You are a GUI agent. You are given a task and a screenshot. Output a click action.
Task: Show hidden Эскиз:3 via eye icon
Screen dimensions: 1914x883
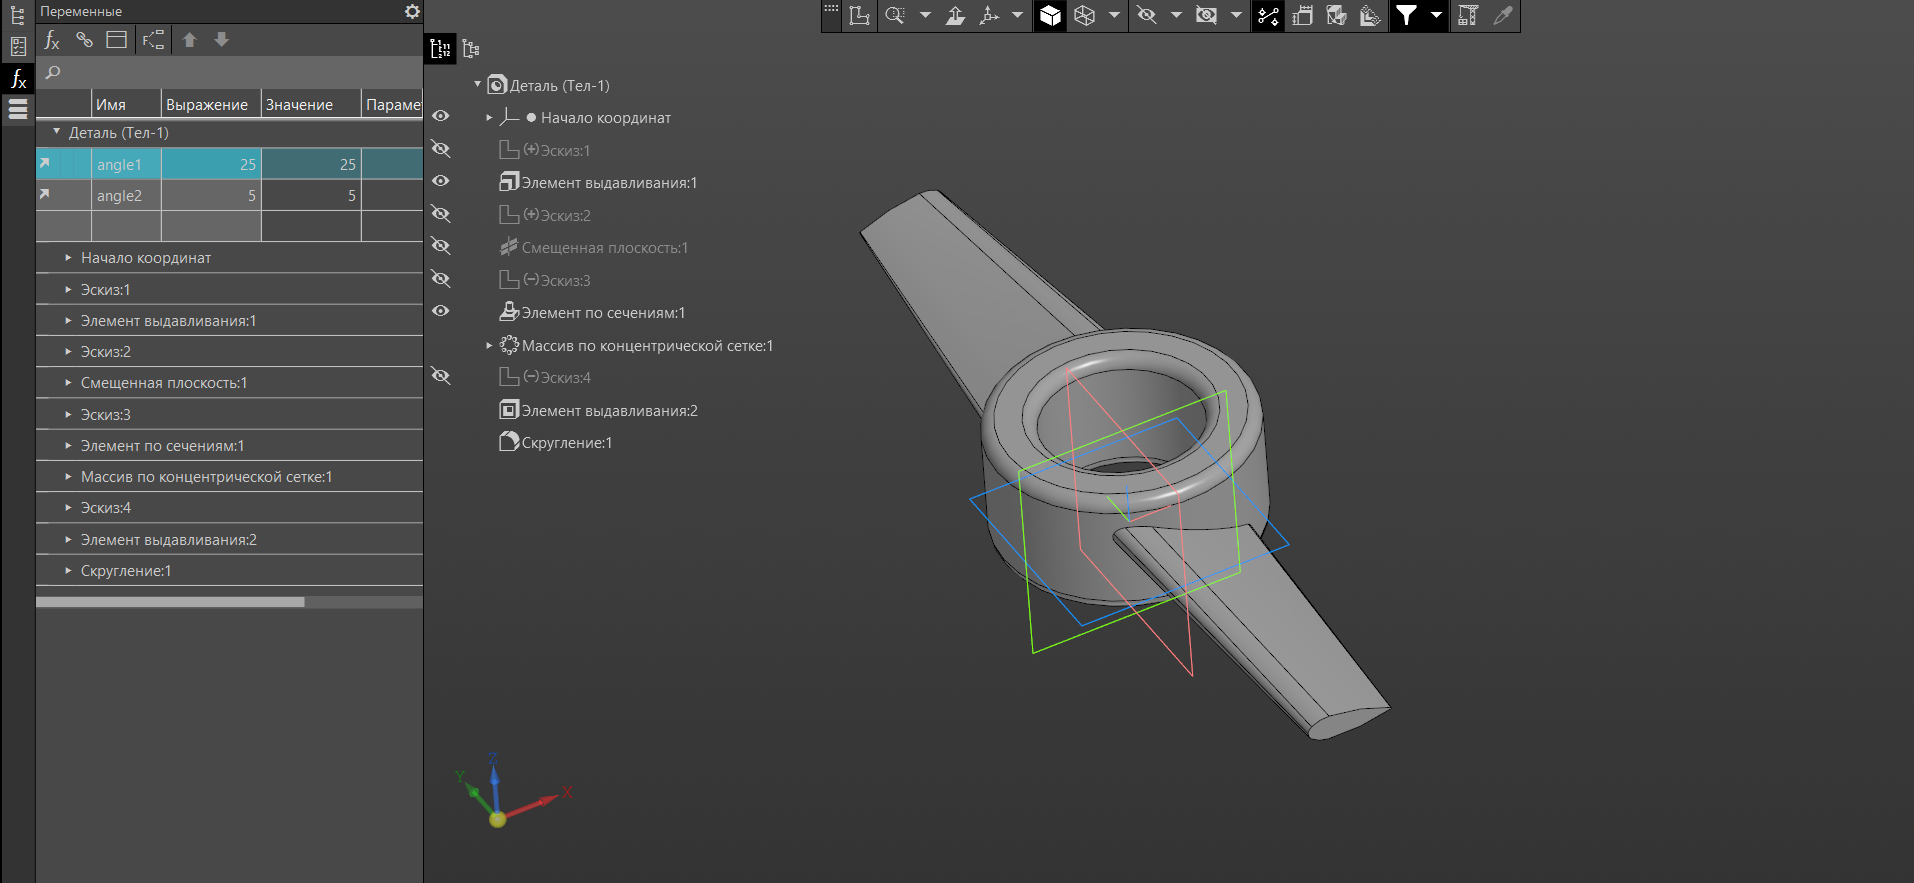pos(440,279)
